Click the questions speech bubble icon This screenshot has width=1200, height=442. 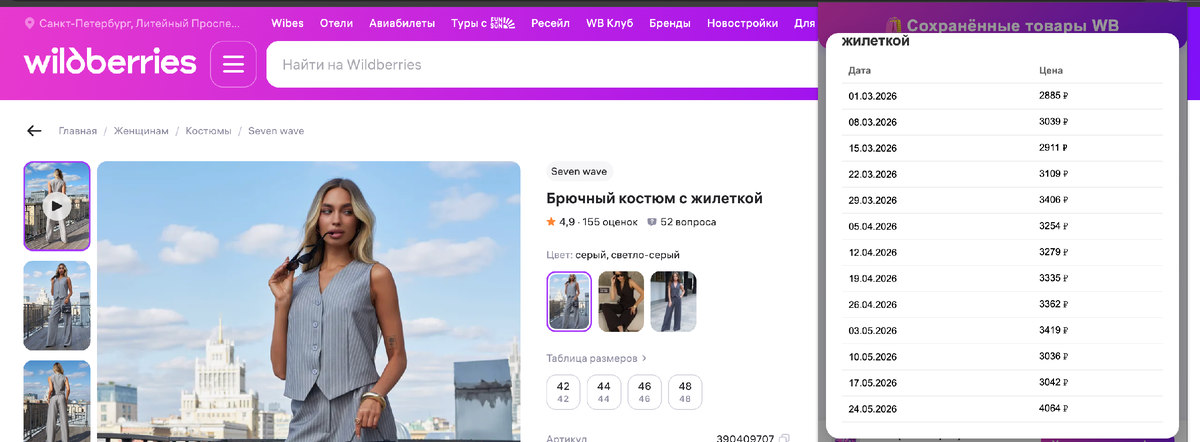pyautogui.click(x=652, y=222)
